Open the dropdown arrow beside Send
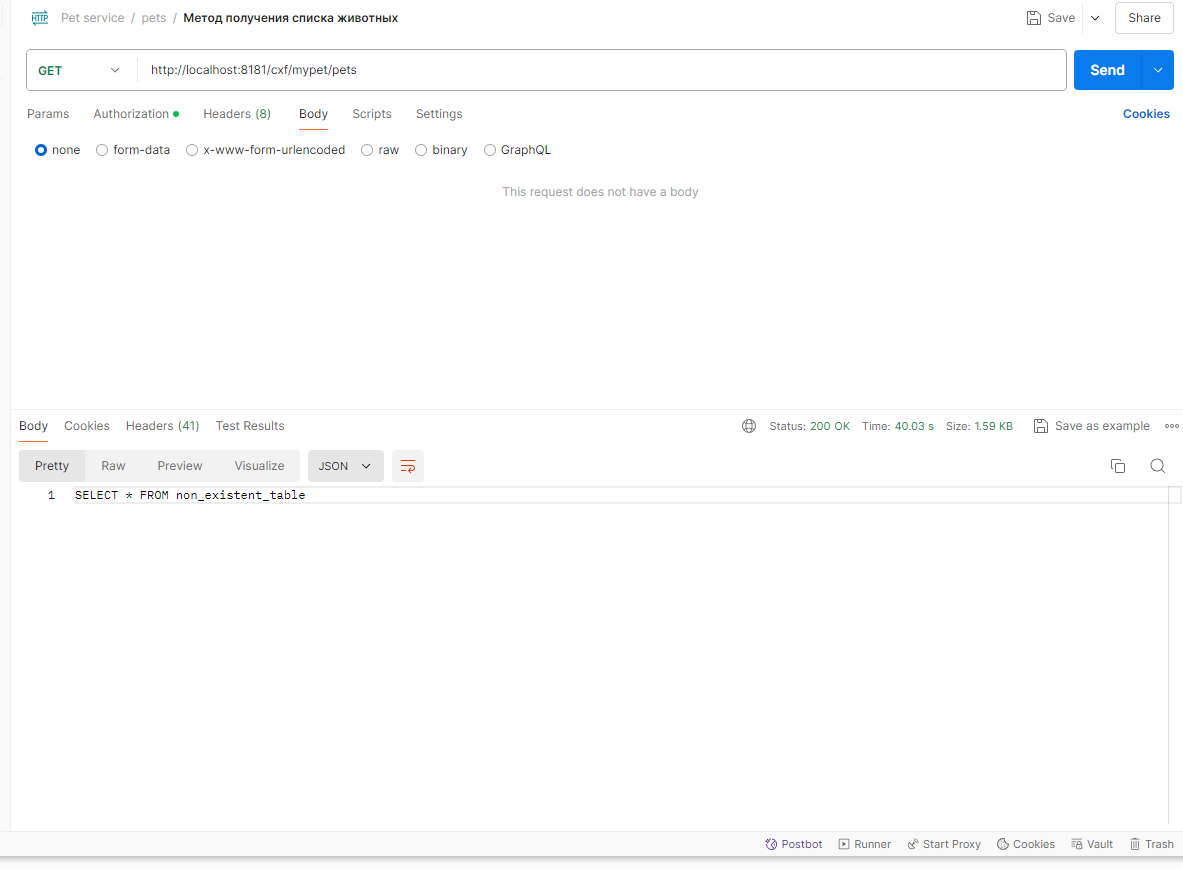This screenshot has width=1183, height=869. pos(1158,70)
